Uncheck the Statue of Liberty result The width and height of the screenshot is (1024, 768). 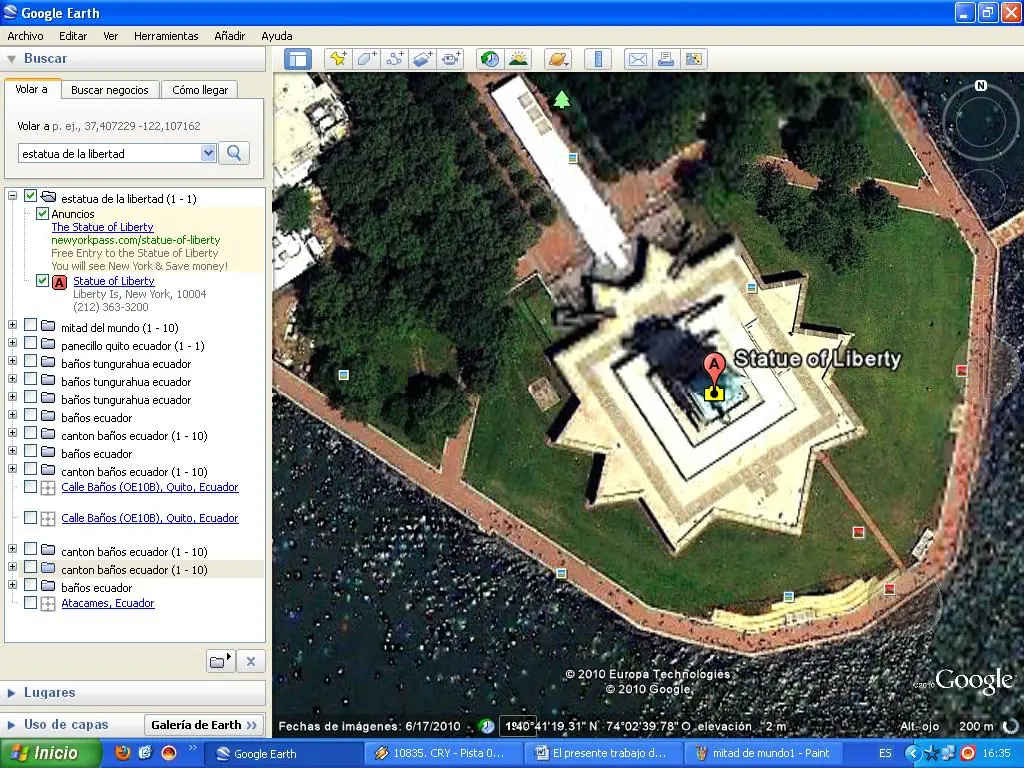42,281
